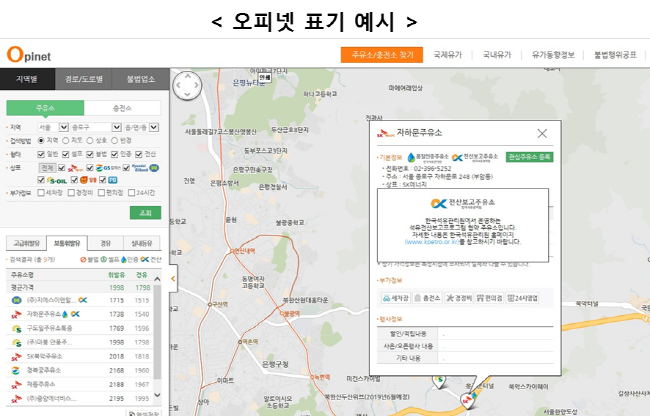Image resolution: width=650 pixels, height=416 pixels.
Task: Switch to the 경로/도로별 tab
Action: pos(83,79)
